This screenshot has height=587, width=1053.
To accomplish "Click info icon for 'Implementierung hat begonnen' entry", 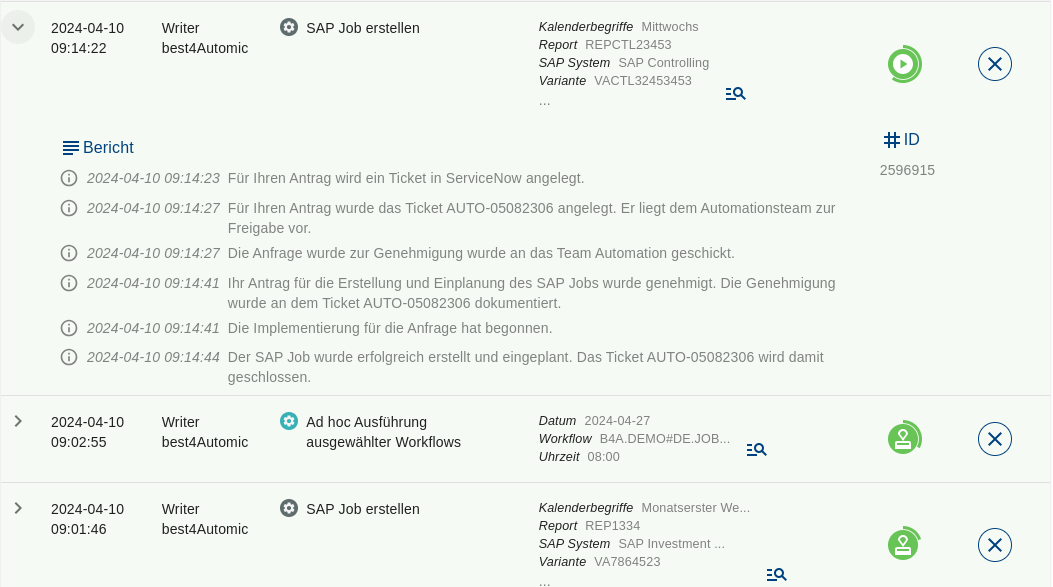I will click(69, 328).
